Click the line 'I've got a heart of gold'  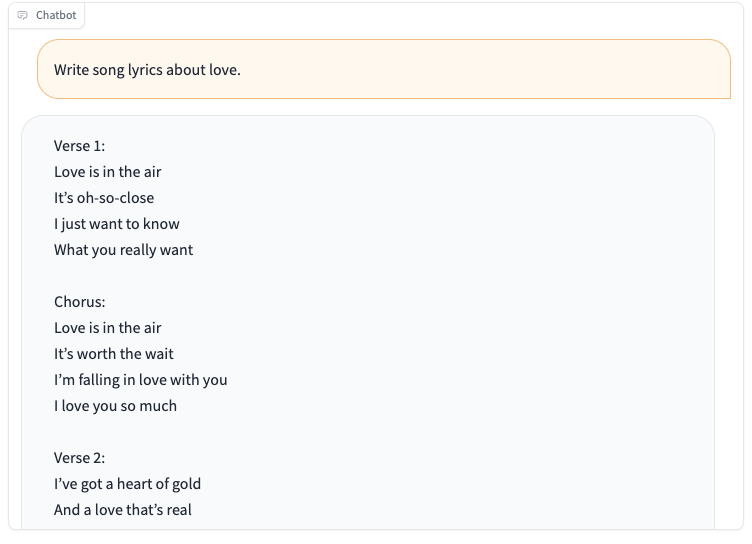click(x=127, y=484)
